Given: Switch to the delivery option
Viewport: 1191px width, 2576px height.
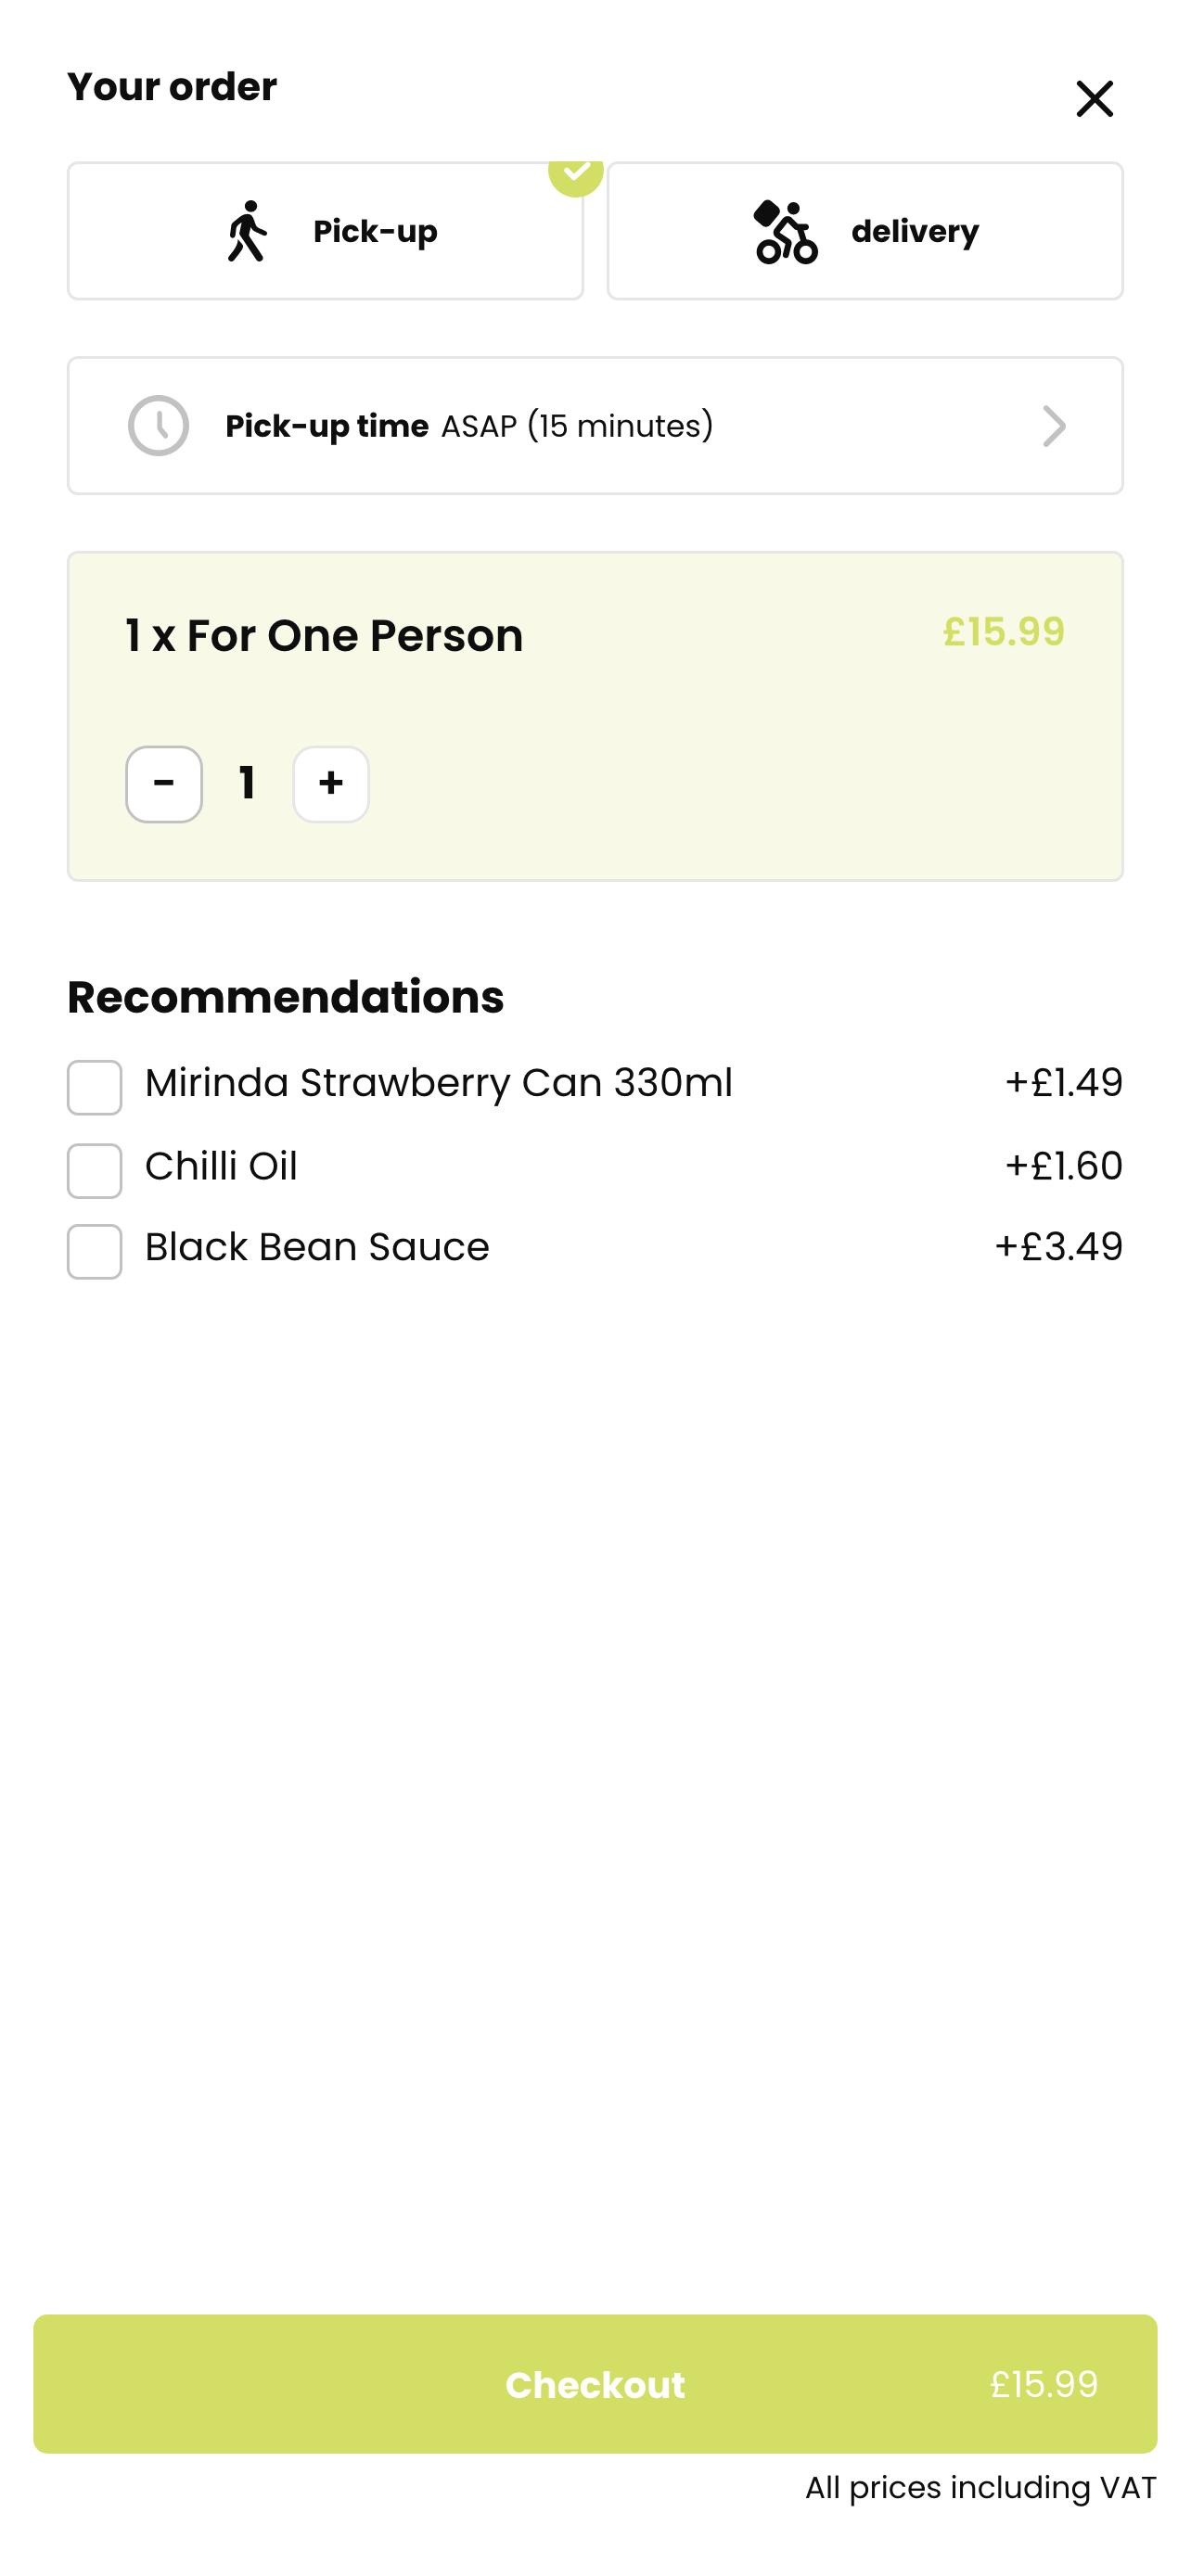Looking at the screenshot, I should [x=865, y=231].
